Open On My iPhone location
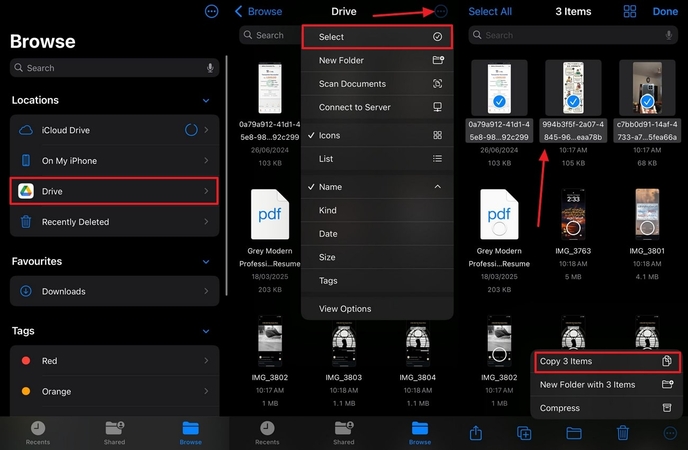Viewport: 688px width, 450px height. point(115,161)
